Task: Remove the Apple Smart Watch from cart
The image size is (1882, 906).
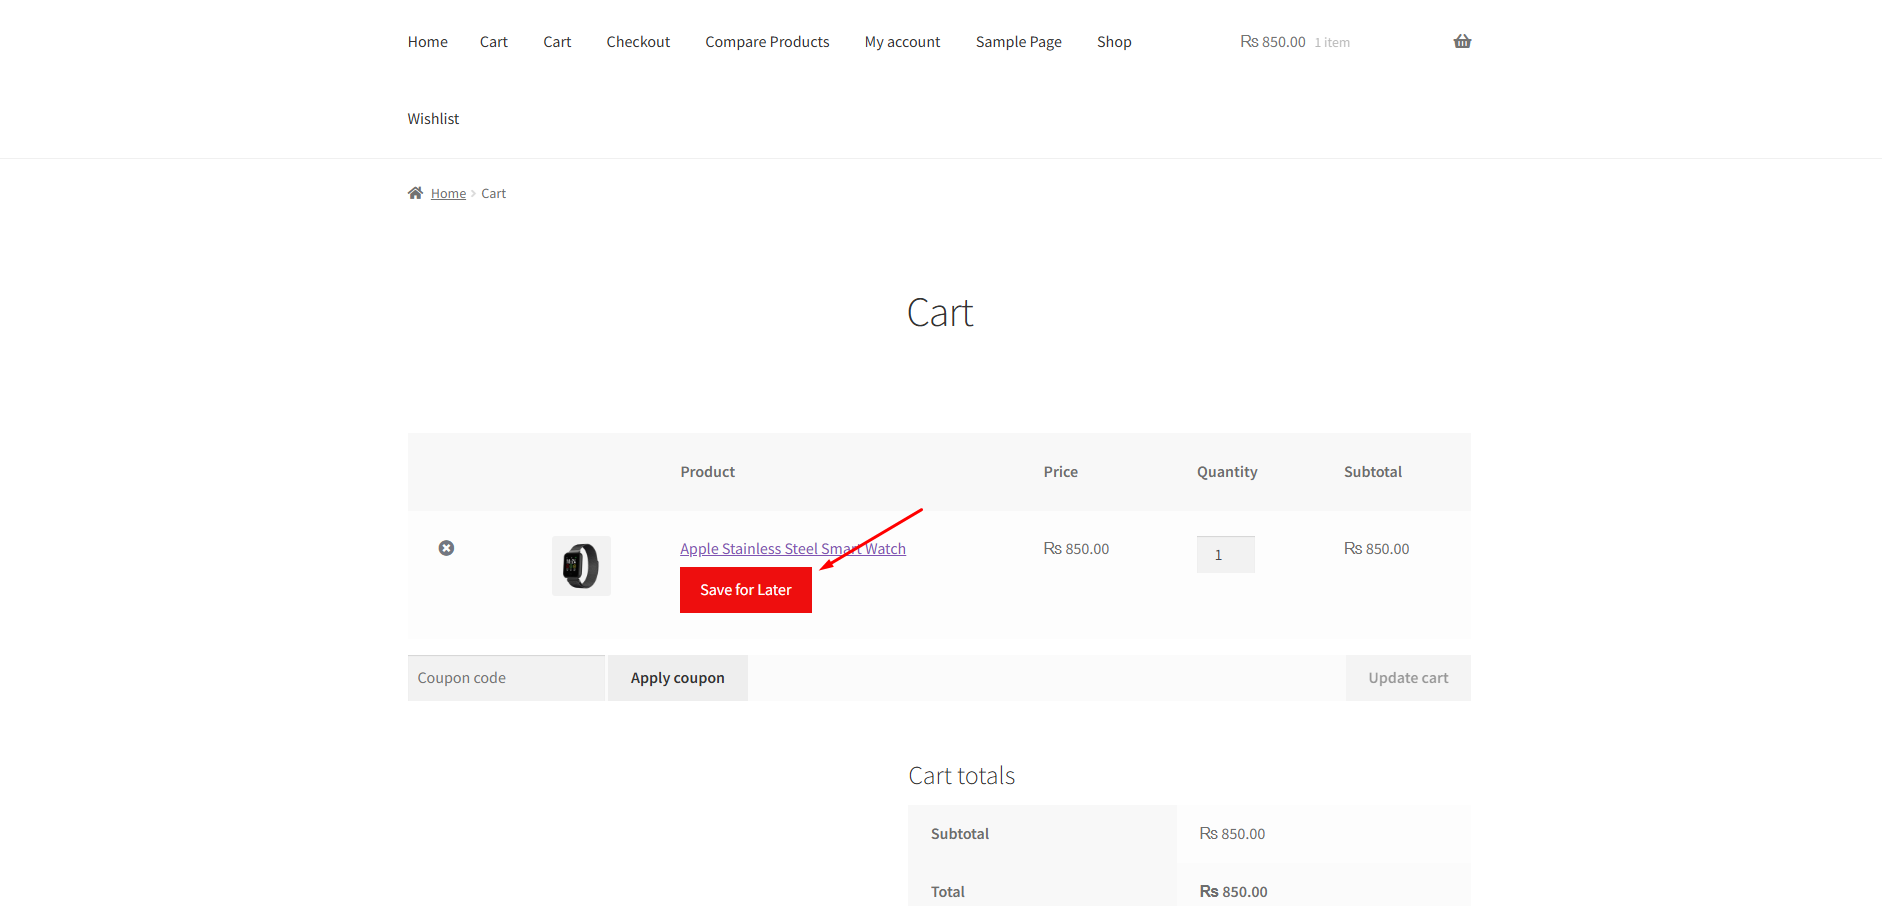Action: coord(446,548)
